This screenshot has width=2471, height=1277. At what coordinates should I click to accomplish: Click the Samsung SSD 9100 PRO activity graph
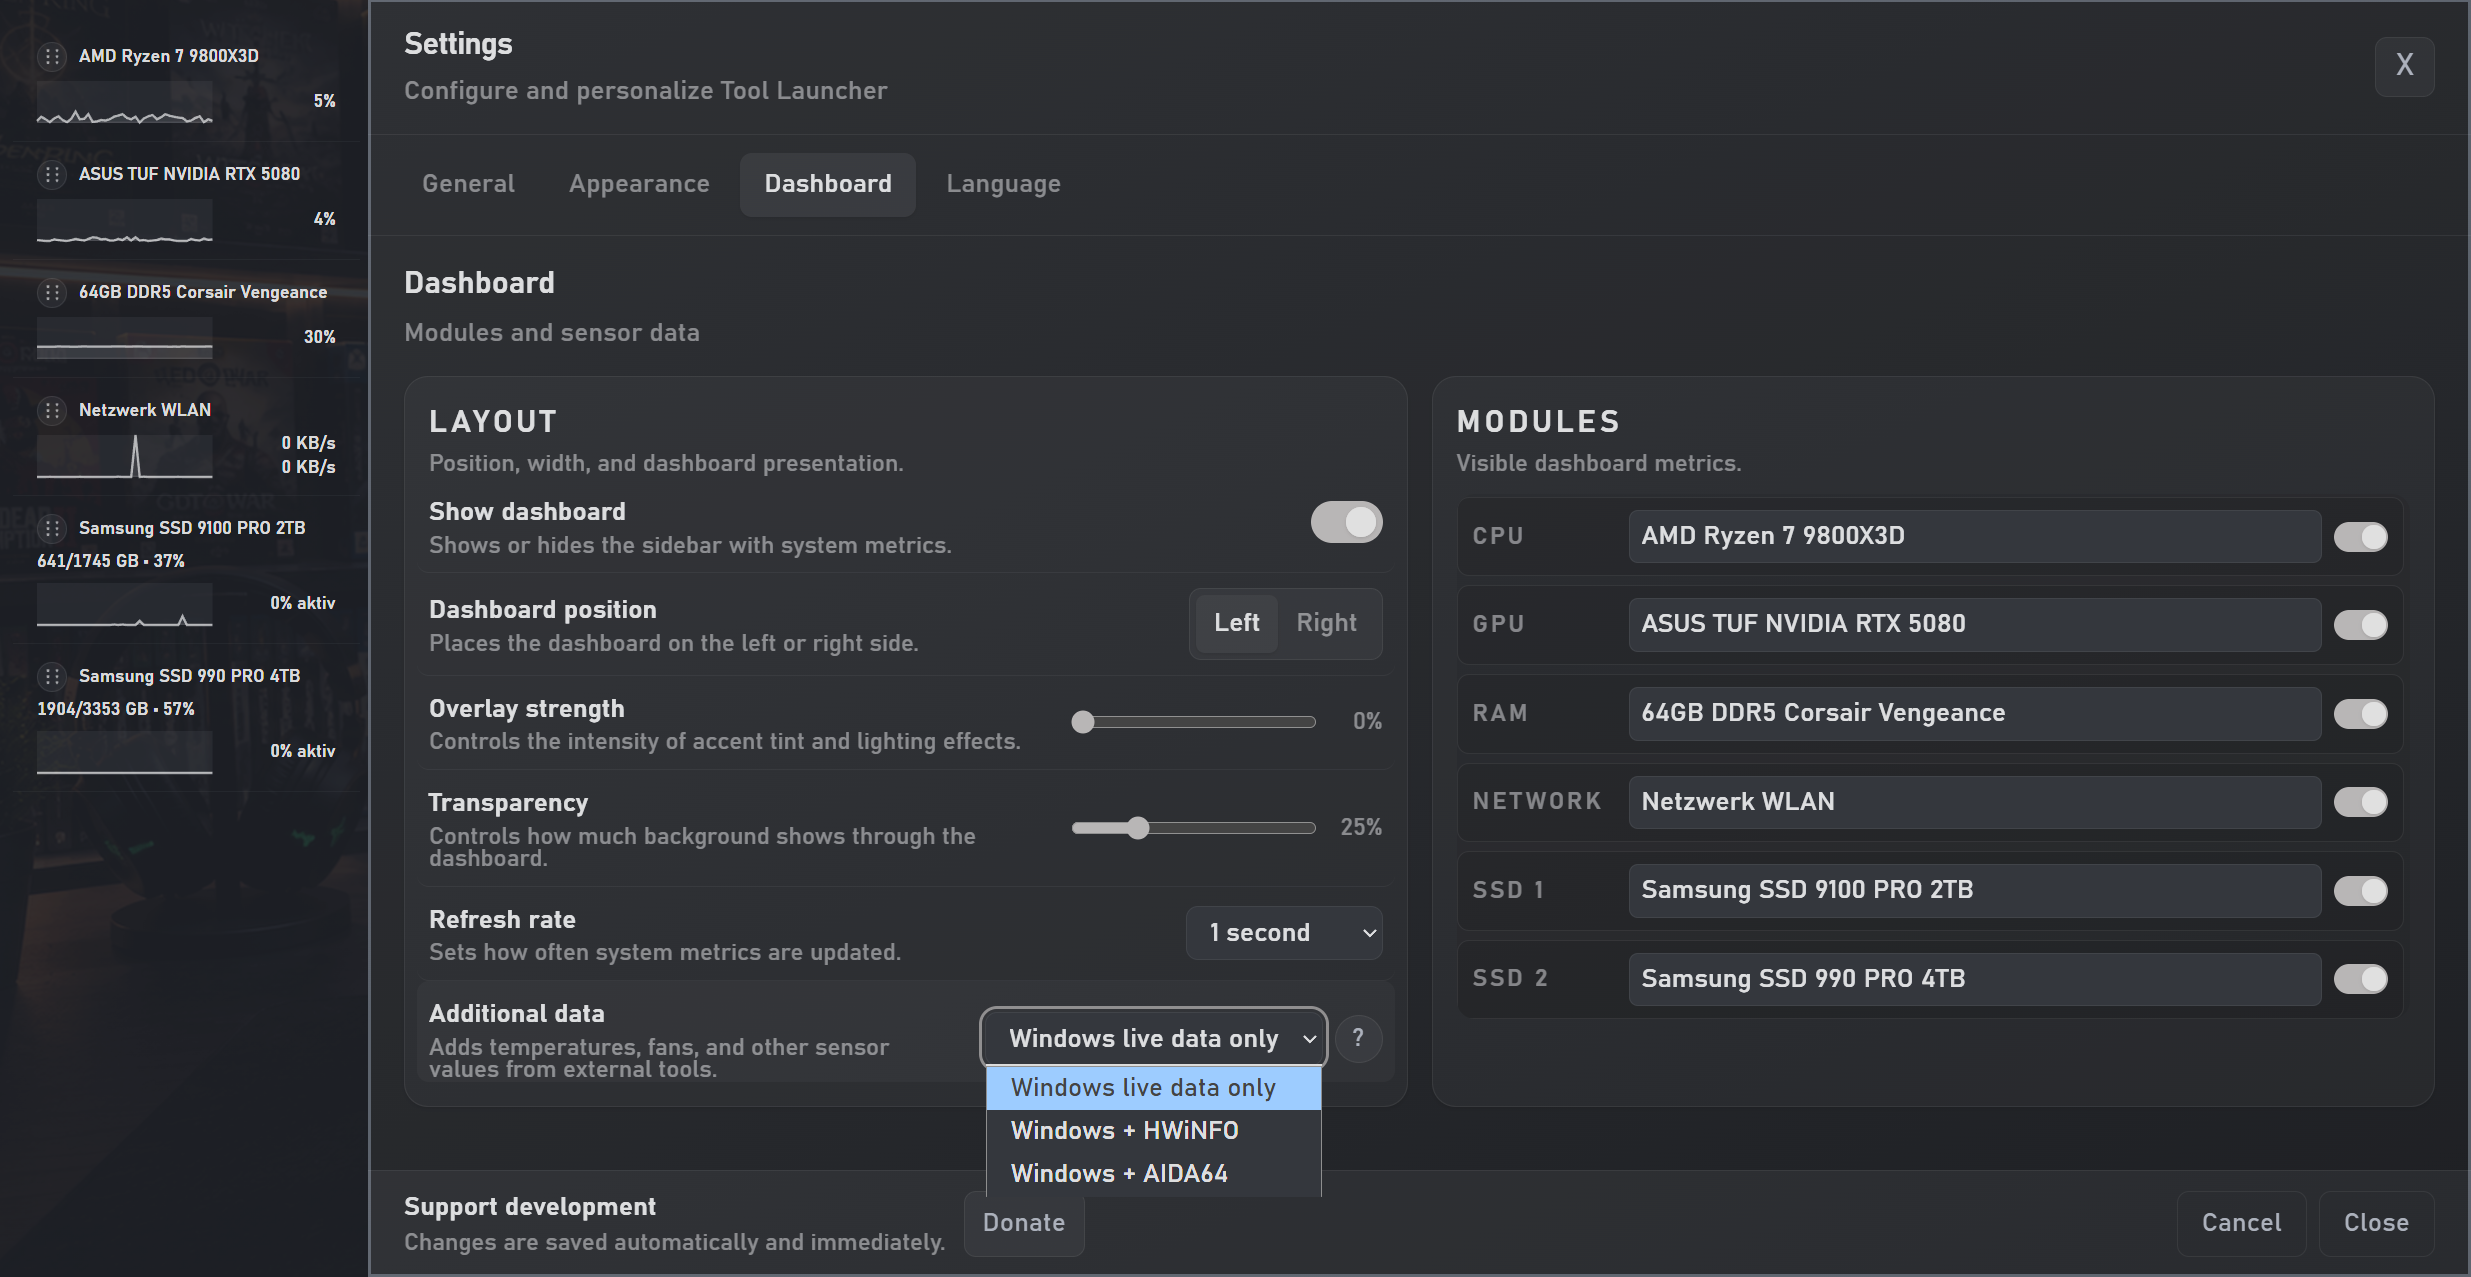point(125,605)
